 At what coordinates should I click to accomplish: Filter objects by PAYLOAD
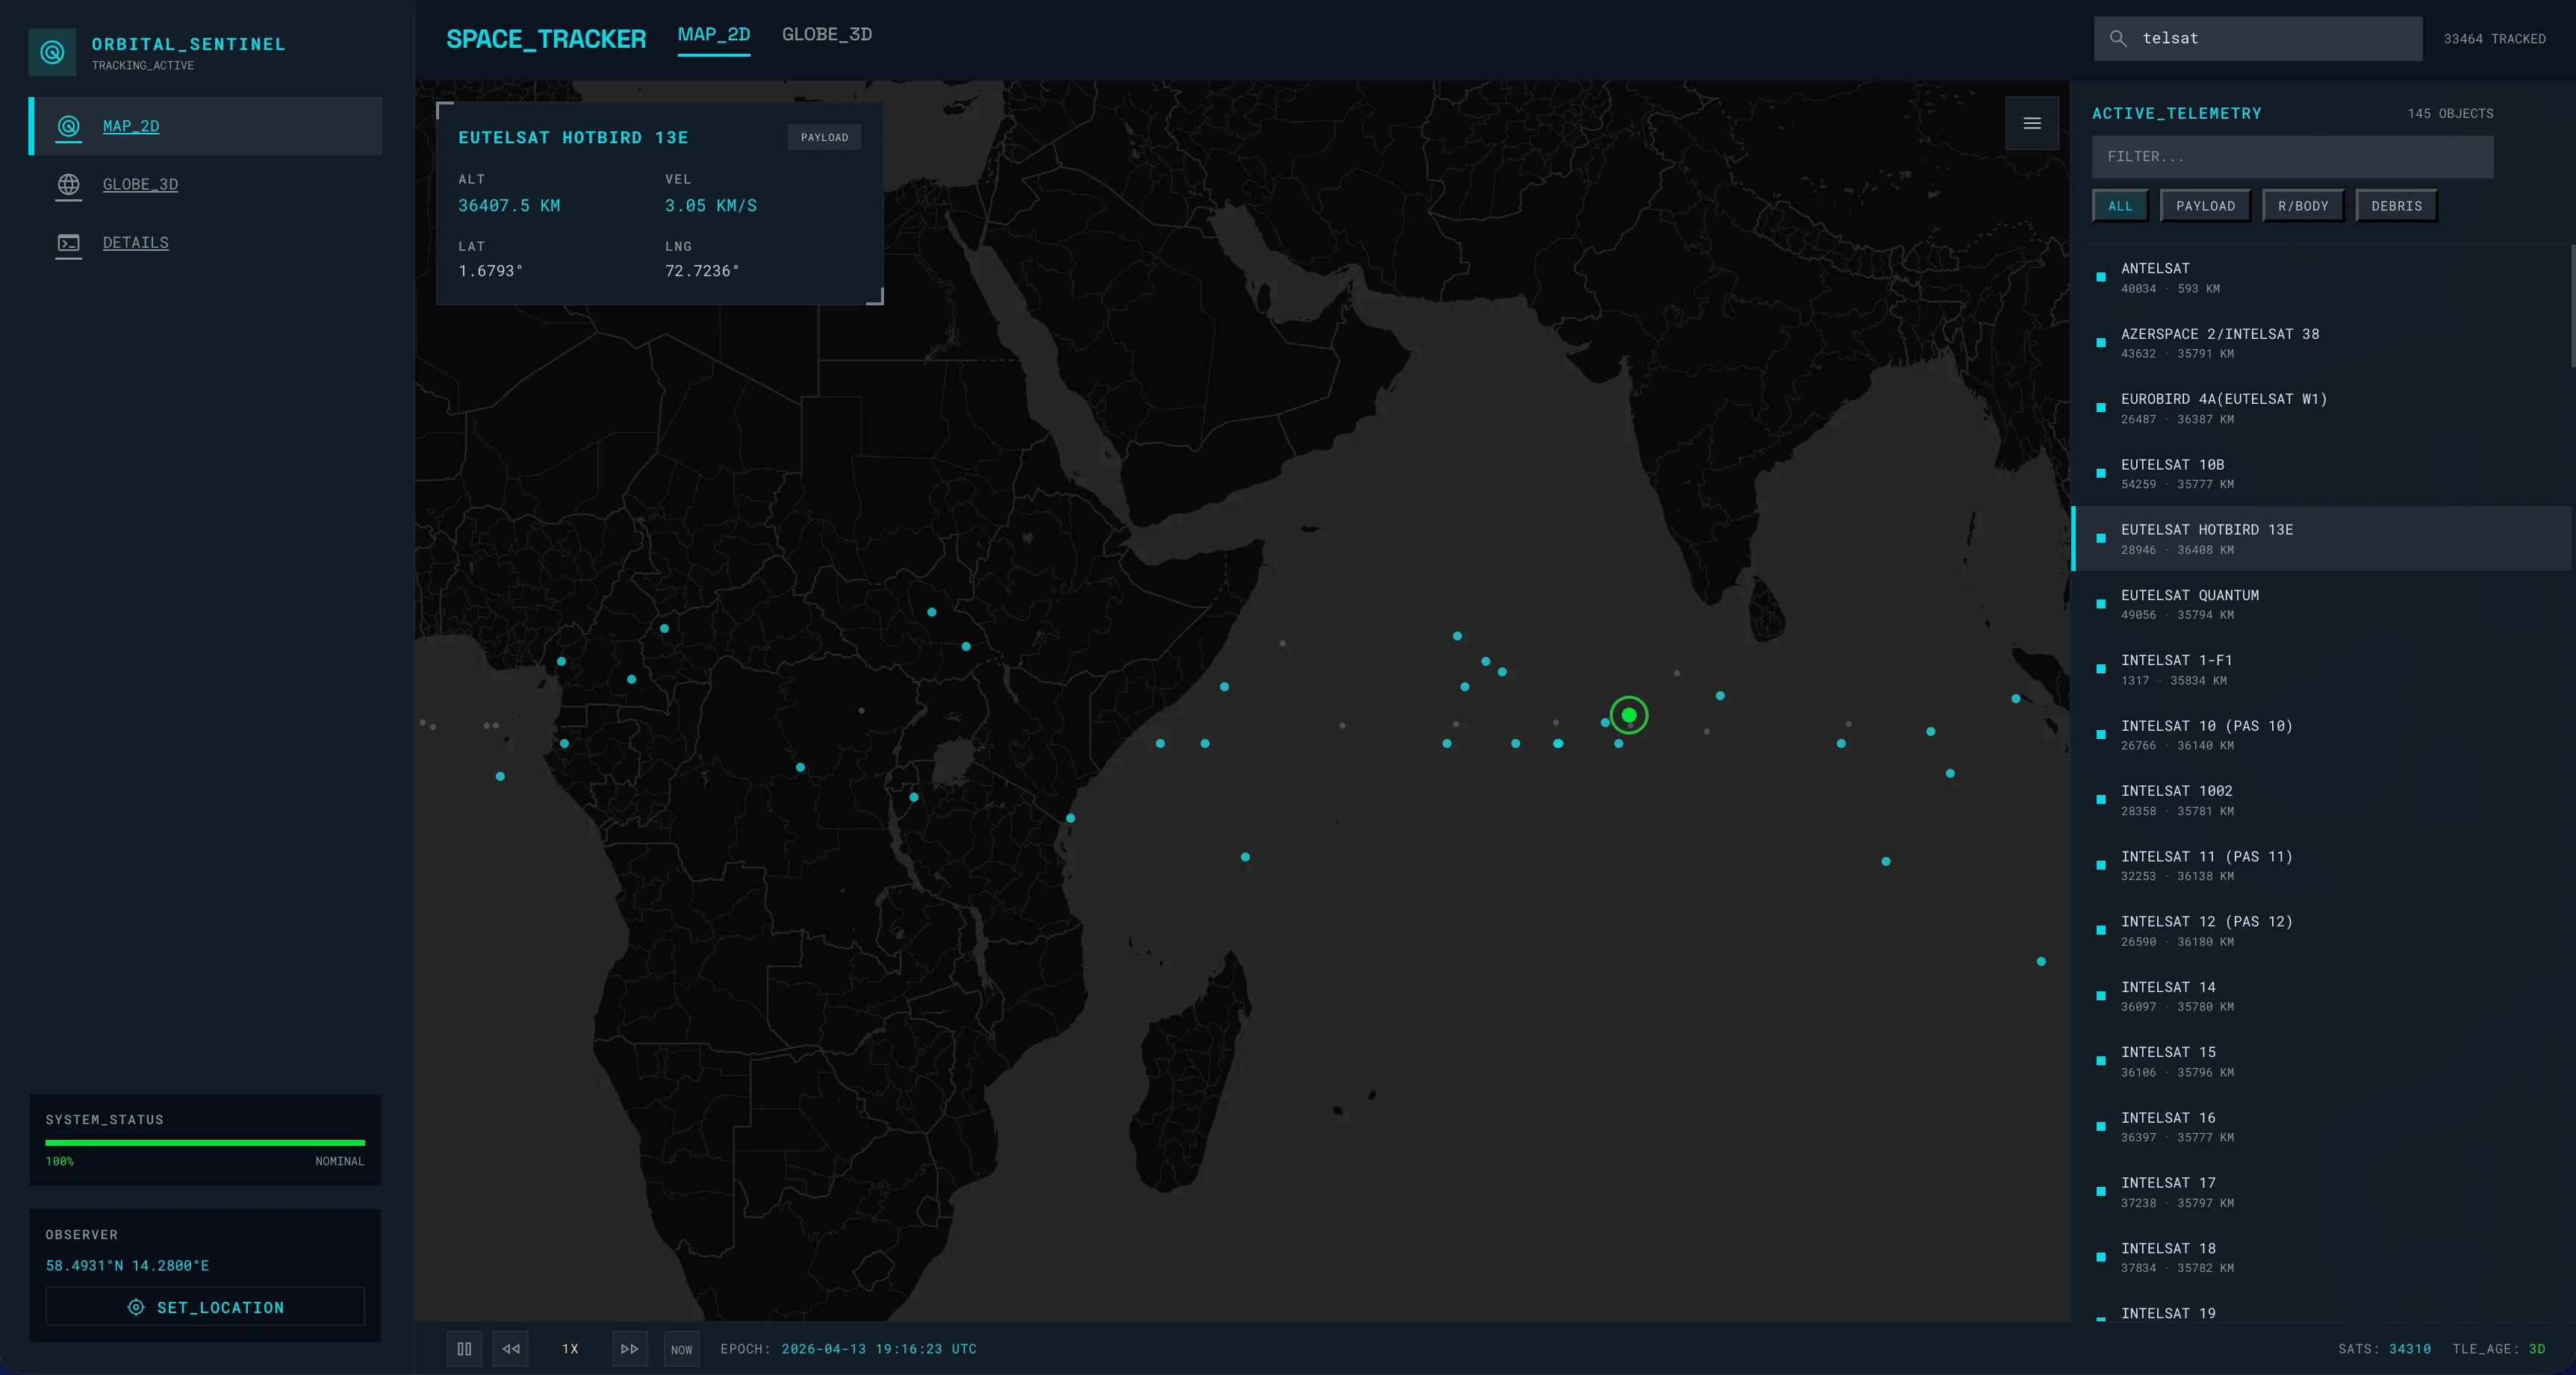point(2205,206)
